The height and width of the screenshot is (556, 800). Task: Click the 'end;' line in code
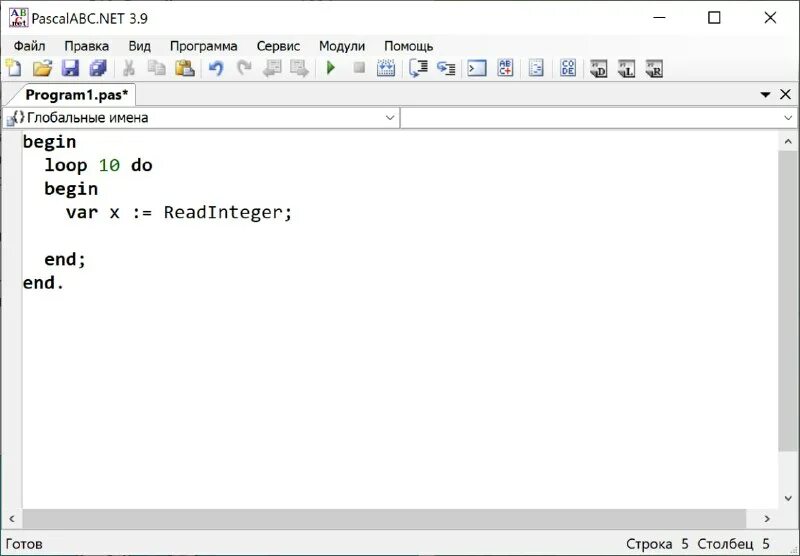(x=65, y=260)
